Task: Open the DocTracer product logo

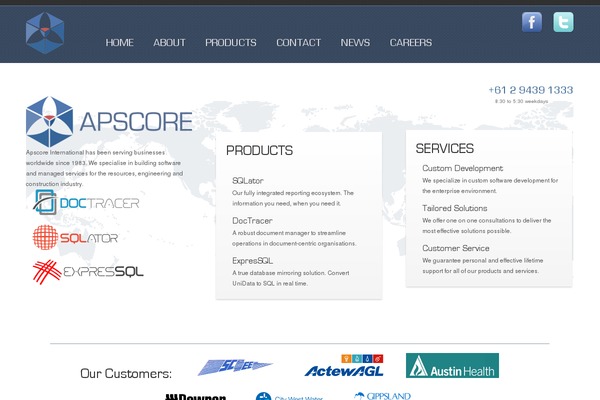Action: 86,202
